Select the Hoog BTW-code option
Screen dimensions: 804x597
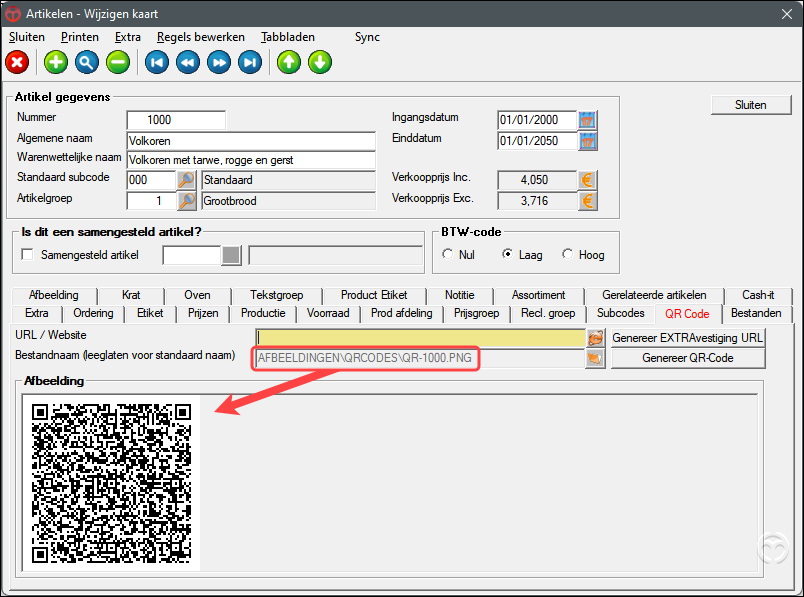(x=568, y=254)
